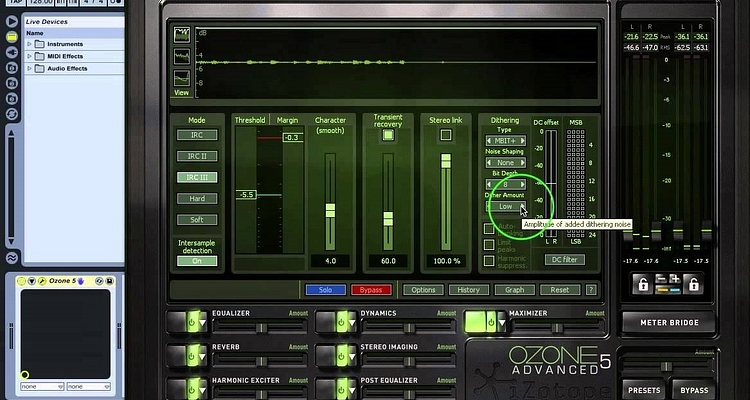Collapse the Ozone 5 device unfold triangle

coord(32,281)
